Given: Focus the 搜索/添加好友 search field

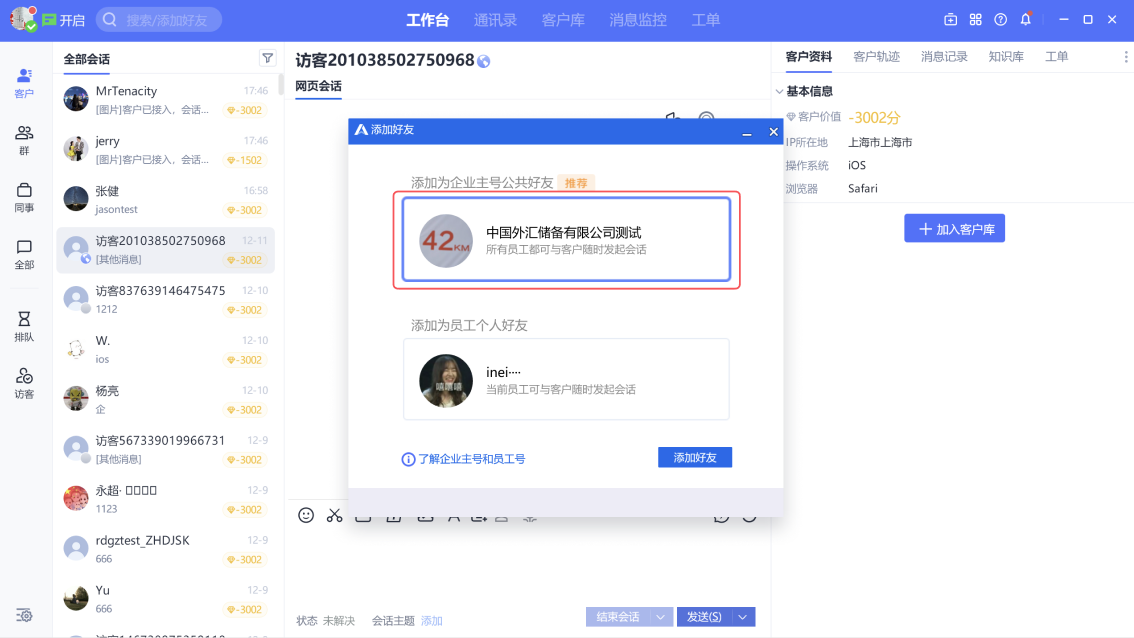Looking at the screenshot, I should point(159,20).
